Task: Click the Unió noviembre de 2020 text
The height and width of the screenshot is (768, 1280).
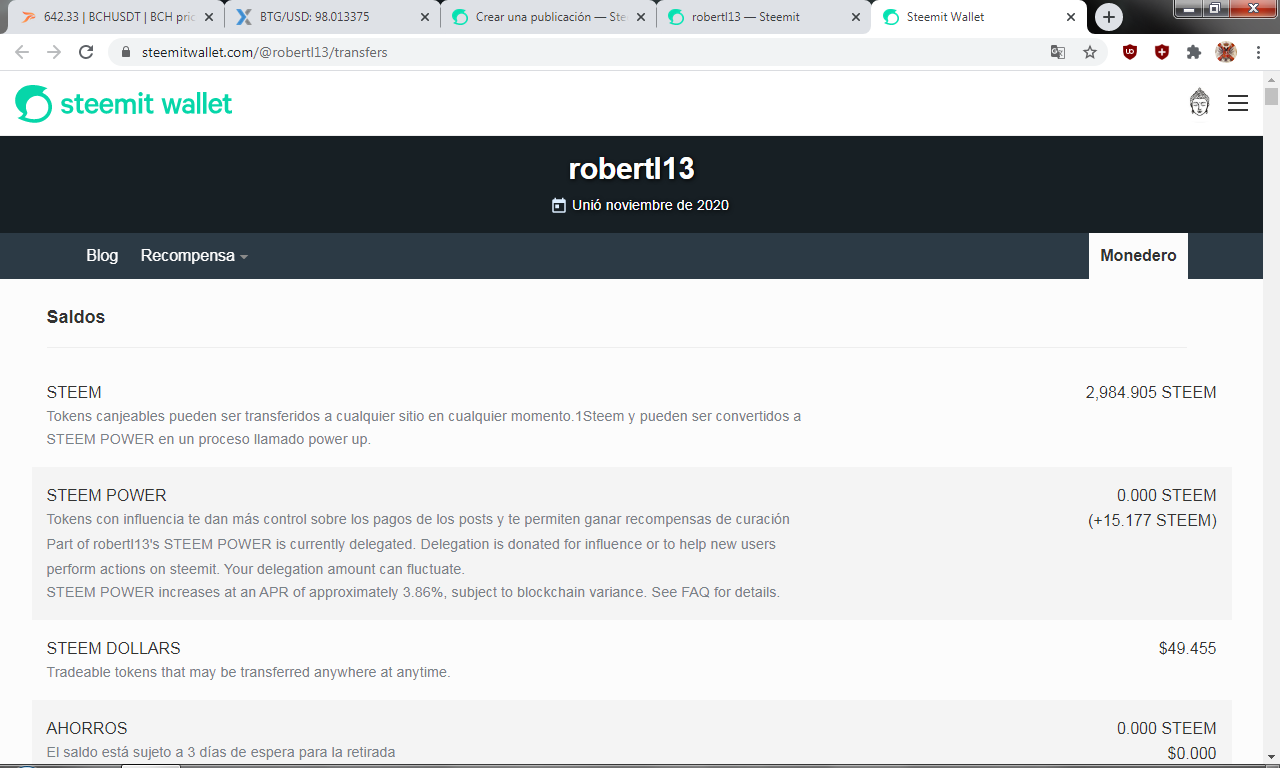Action: coord(650,205)
